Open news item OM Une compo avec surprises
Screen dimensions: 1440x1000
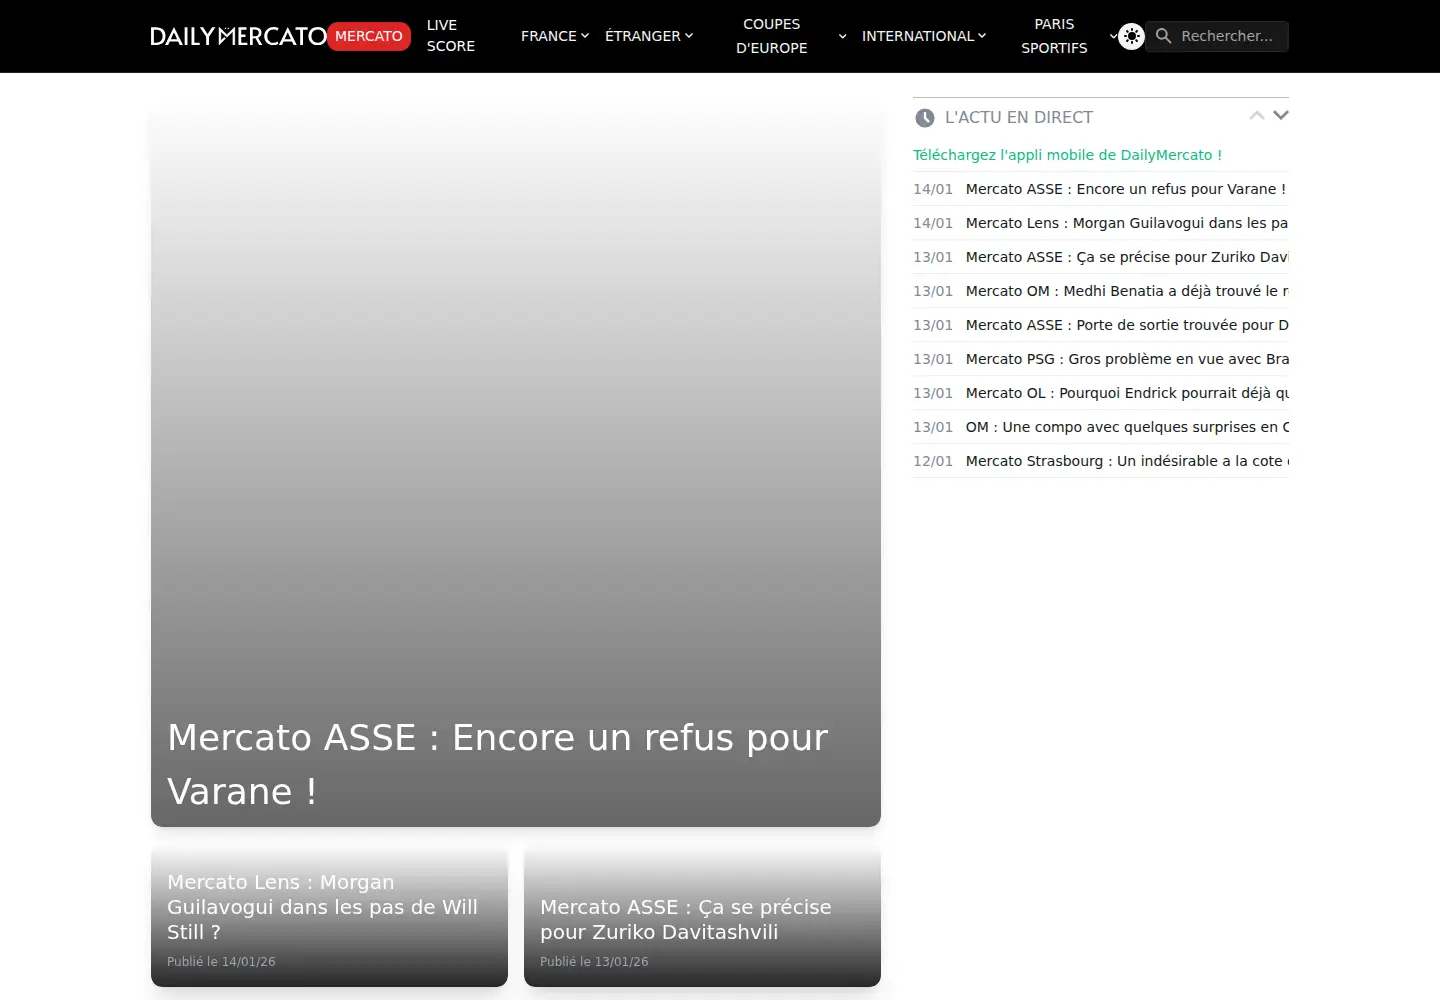[1100, 427]
